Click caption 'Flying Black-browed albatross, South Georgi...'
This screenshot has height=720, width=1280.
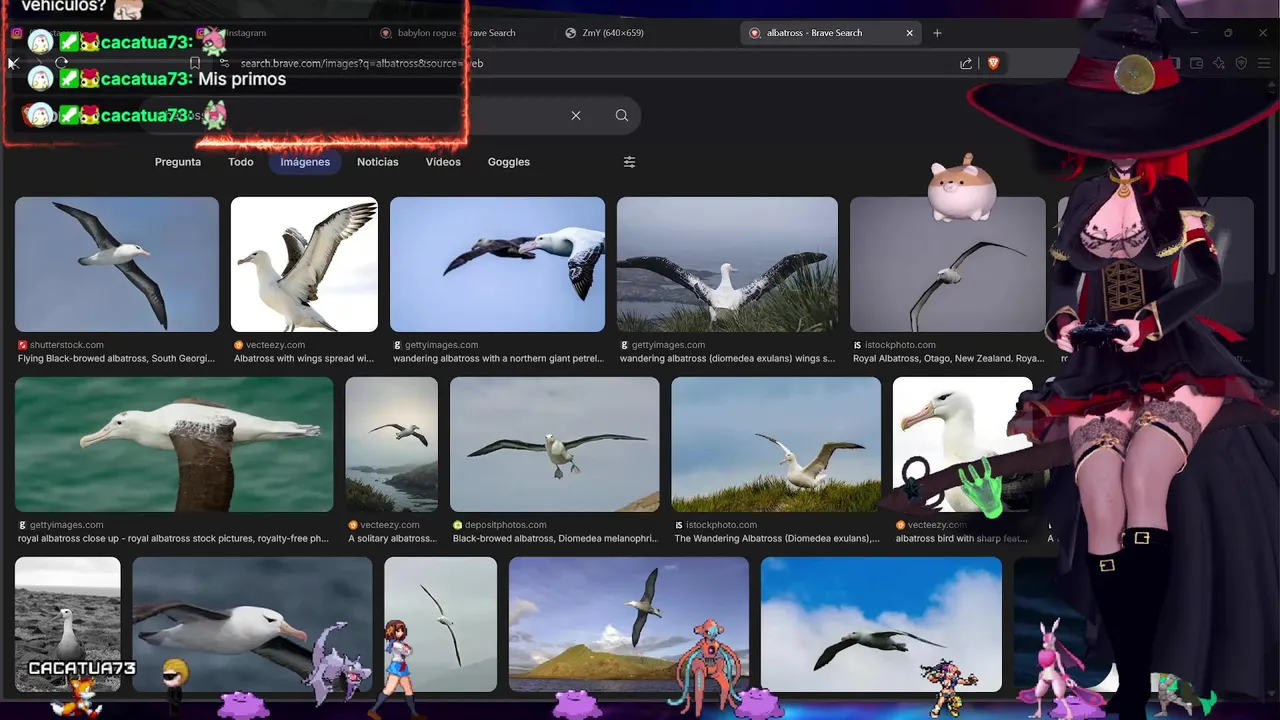point(116,358)
